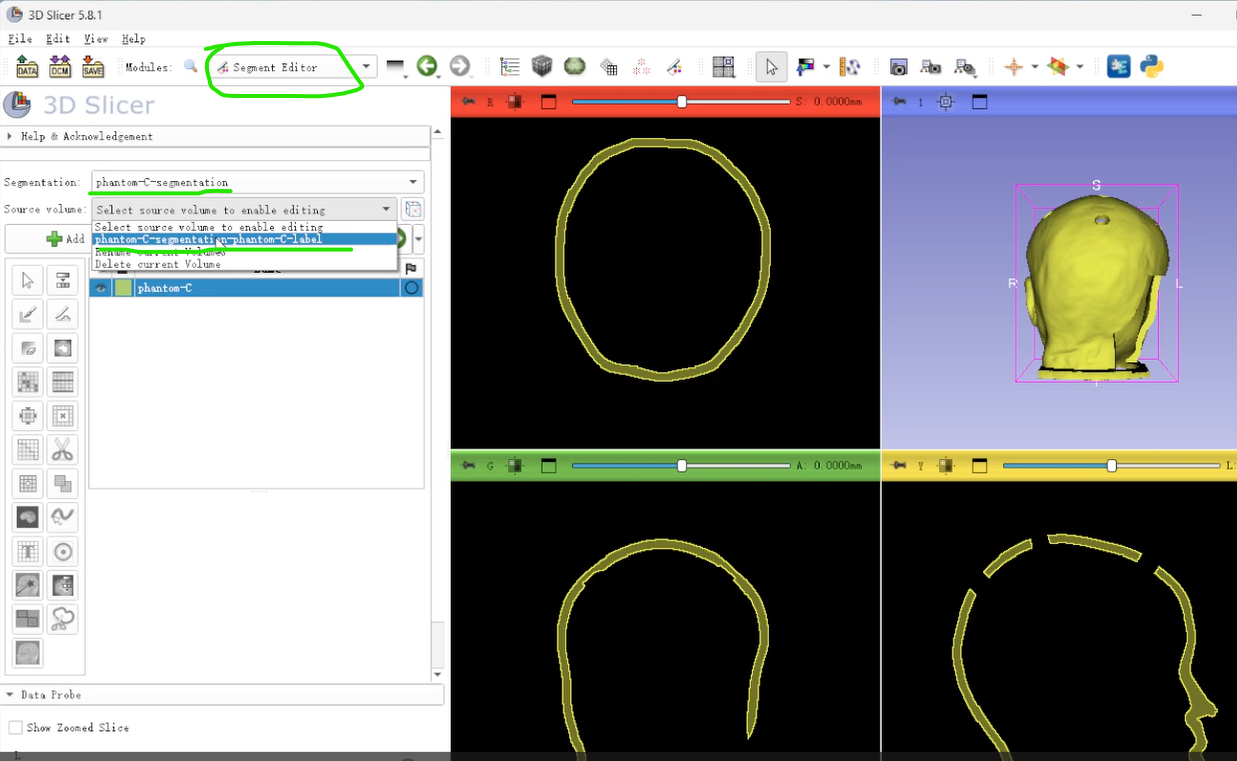Image resolution: width=1237 pixels, height=761 pixels.
Task: Open the Edit menu
Action: point(58,38)
